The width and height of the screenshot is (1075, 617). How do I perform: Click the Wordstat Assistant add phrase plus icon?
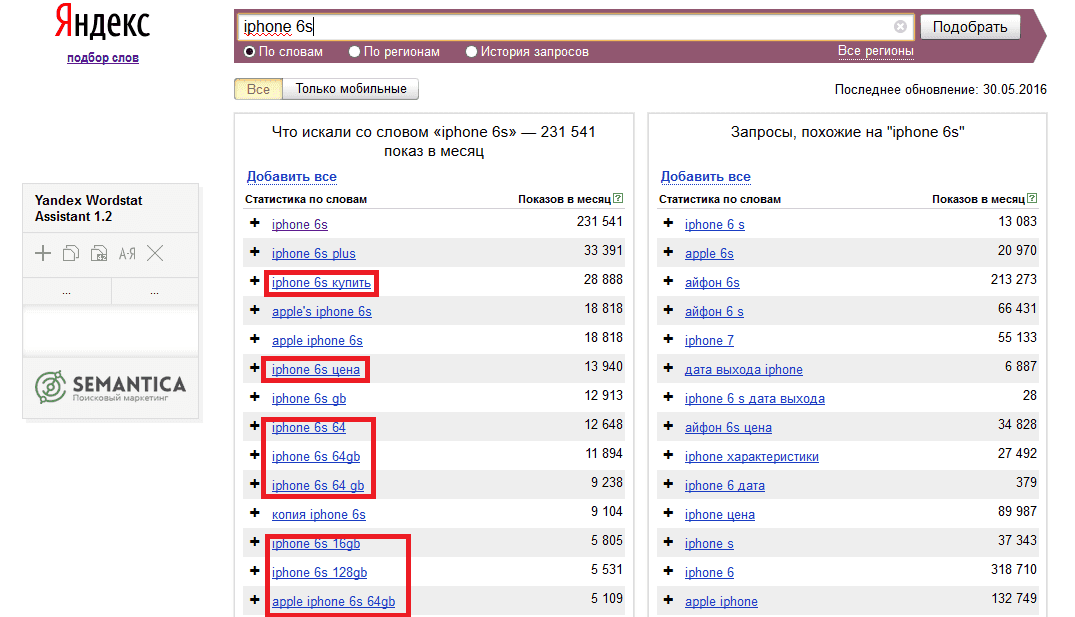(x=43, y=254)
